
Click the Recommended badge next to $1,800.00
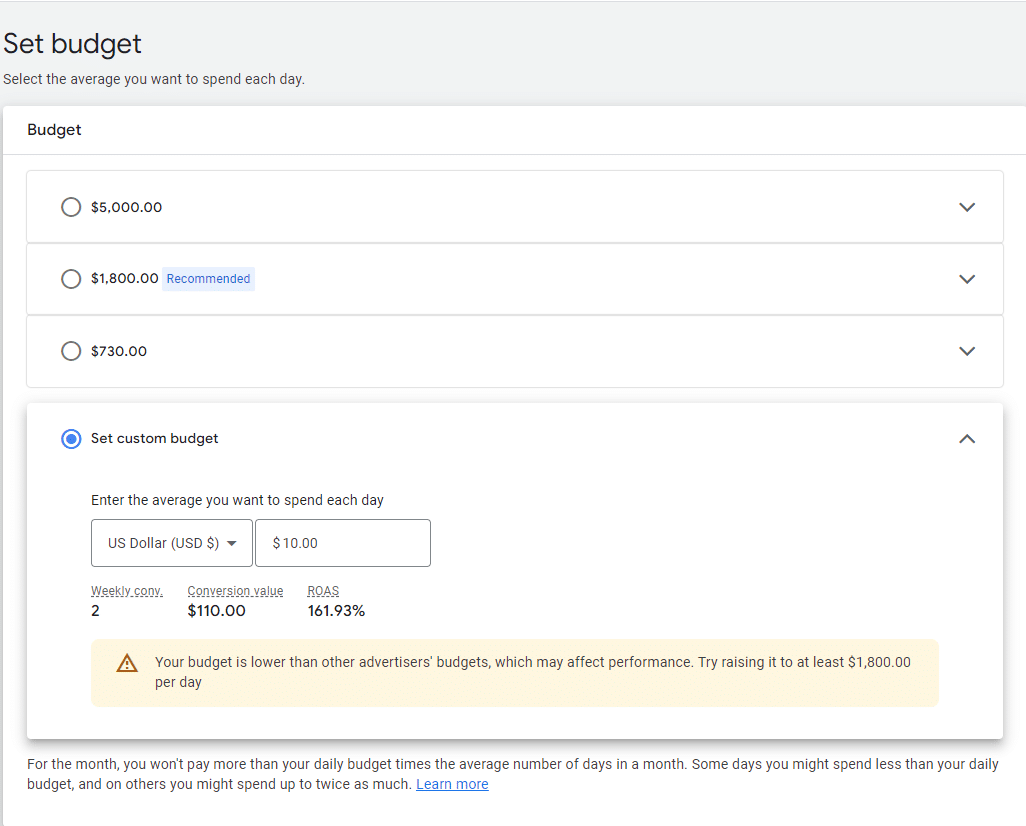point(208,279)
